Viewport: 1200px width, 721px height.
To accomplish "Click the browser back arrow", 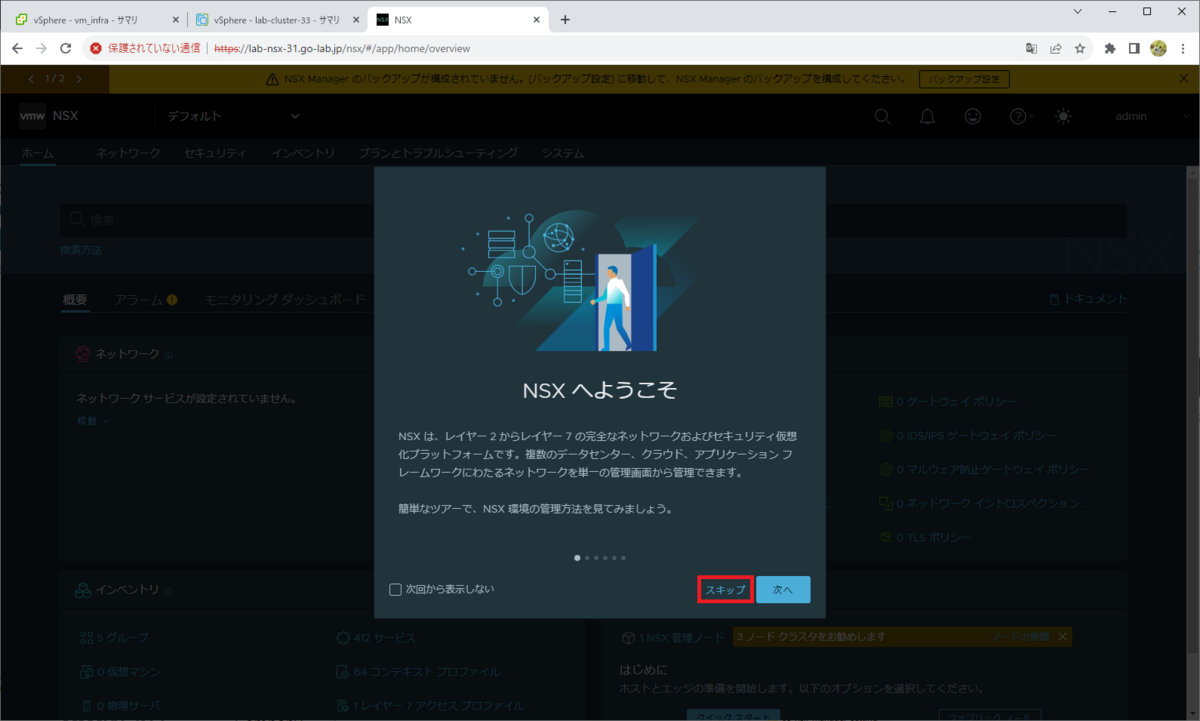I will coord(17,48).
